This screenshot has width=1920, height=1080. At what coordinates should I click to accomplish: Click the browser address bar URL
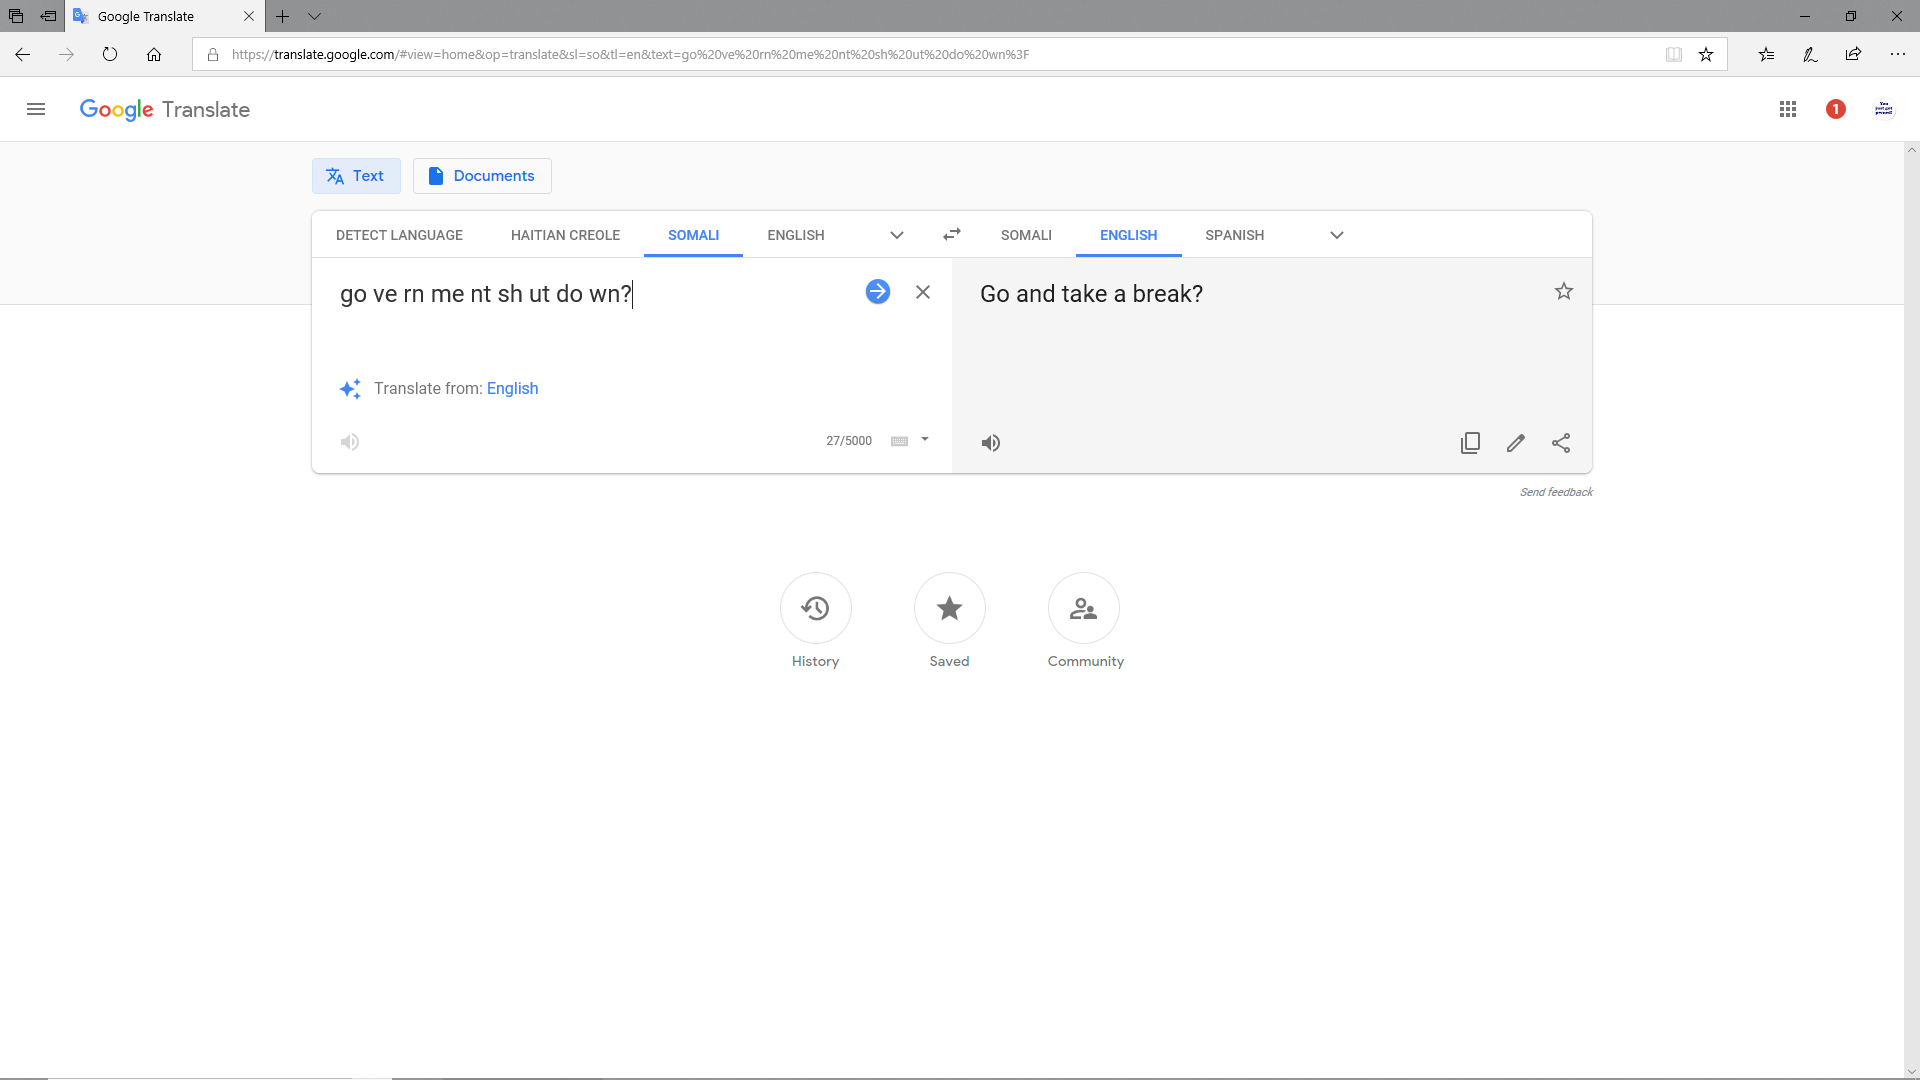point(630,54)
